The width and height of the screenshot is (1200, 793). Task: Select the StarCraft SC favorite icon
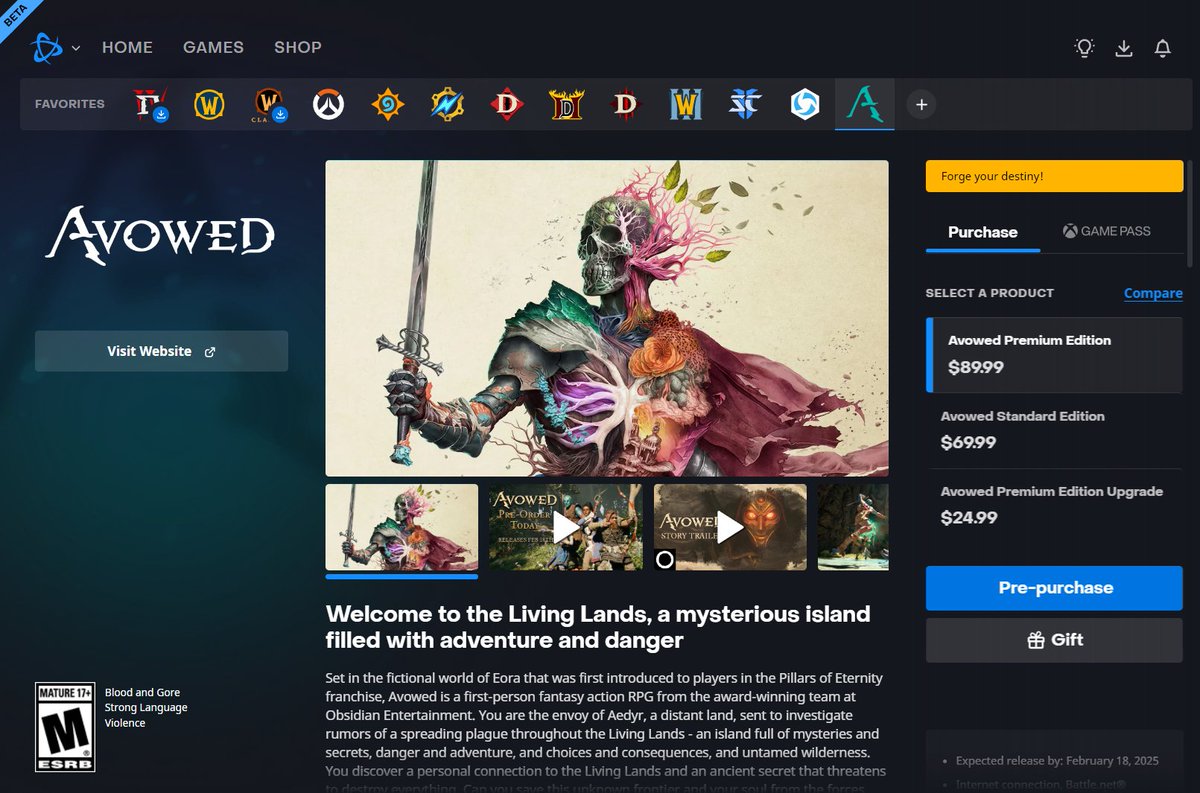point(745,104)
